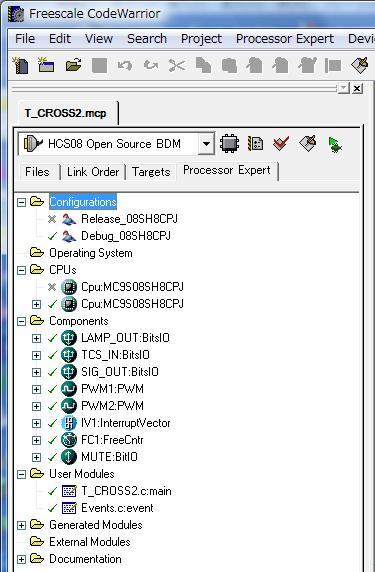Screen dimensions: 375x572
Task: Select T_CROSS2.c:main user module
Action: pos(126,491)
